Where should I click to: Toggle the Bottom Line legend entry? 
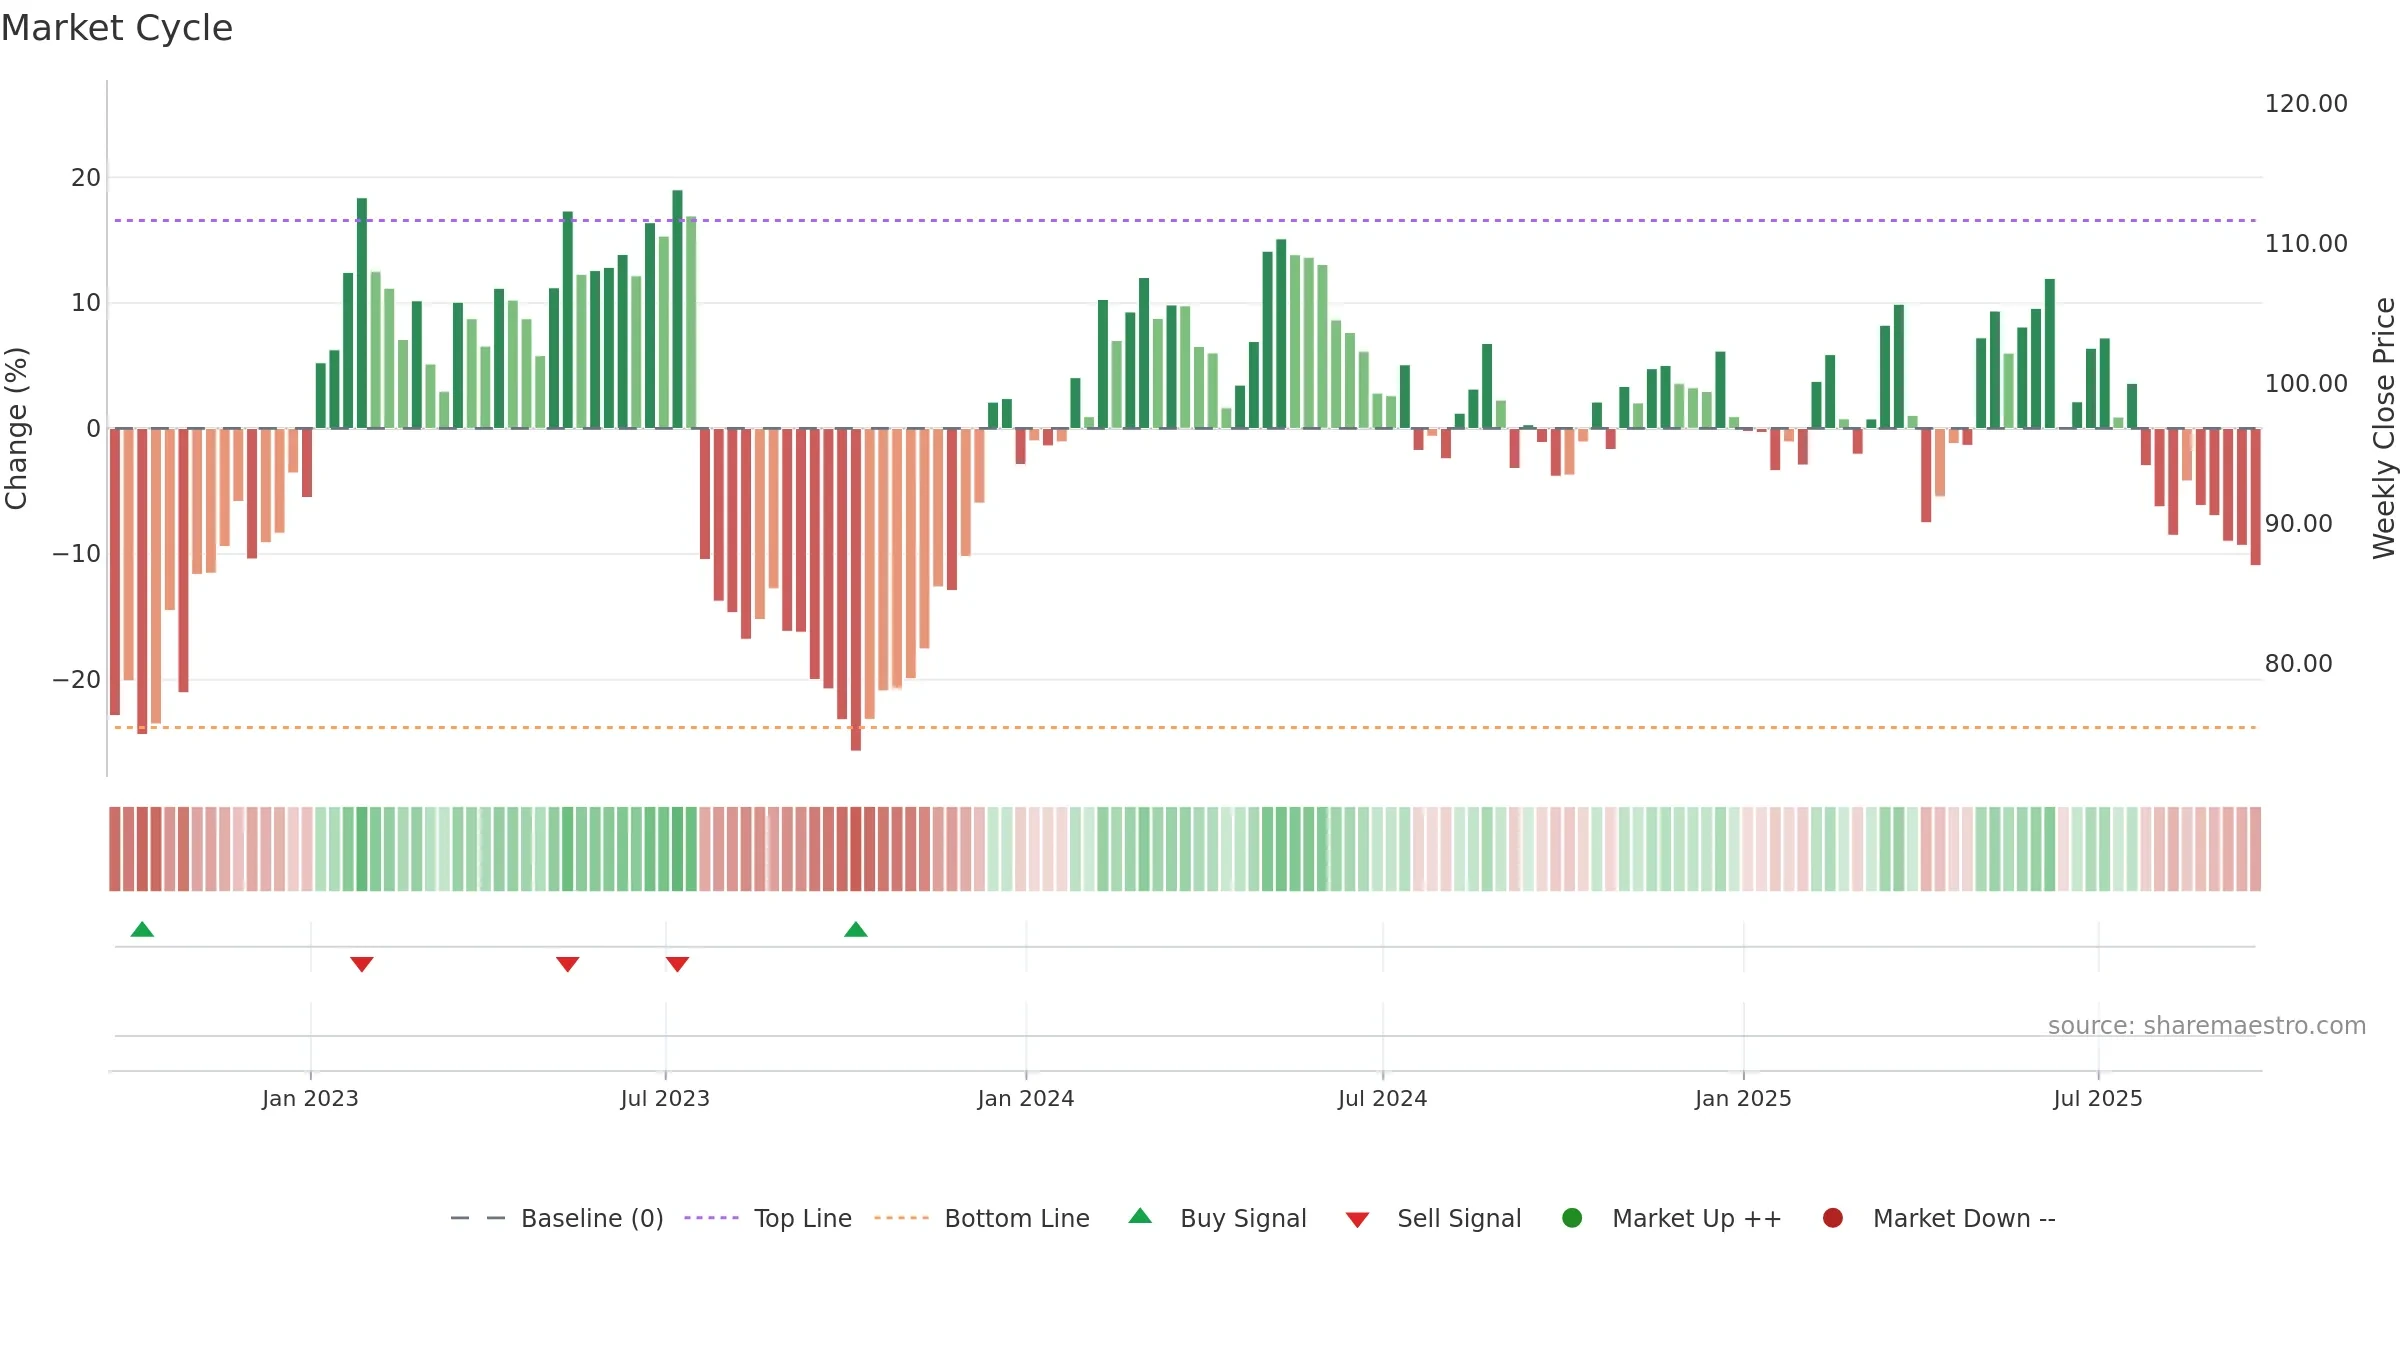(x=982, y=1218)
